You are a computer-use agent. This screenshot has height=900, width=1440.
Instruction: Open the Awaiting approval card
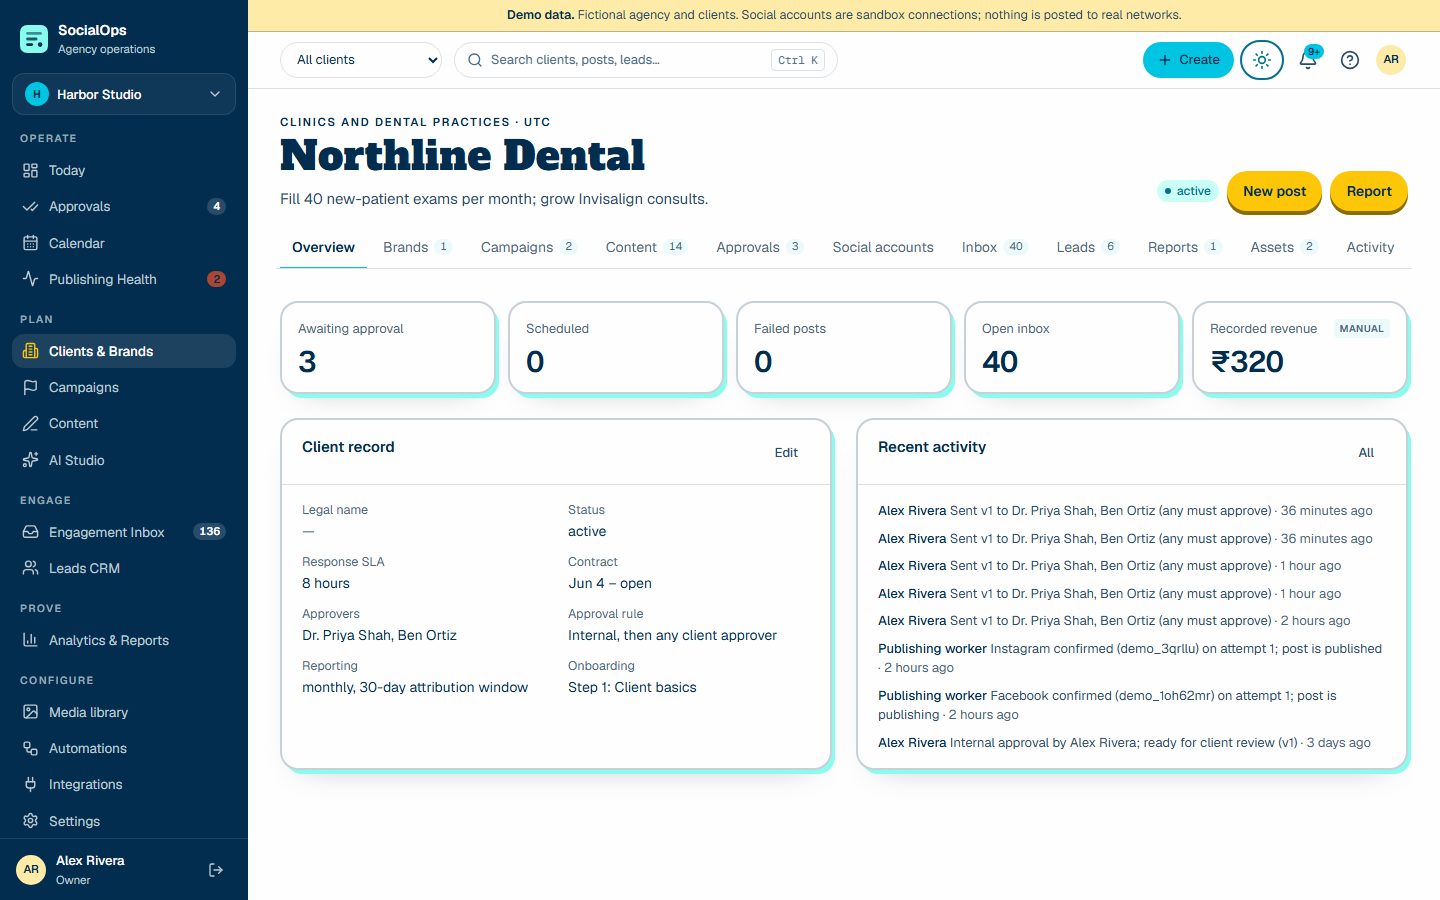(388, 347)
